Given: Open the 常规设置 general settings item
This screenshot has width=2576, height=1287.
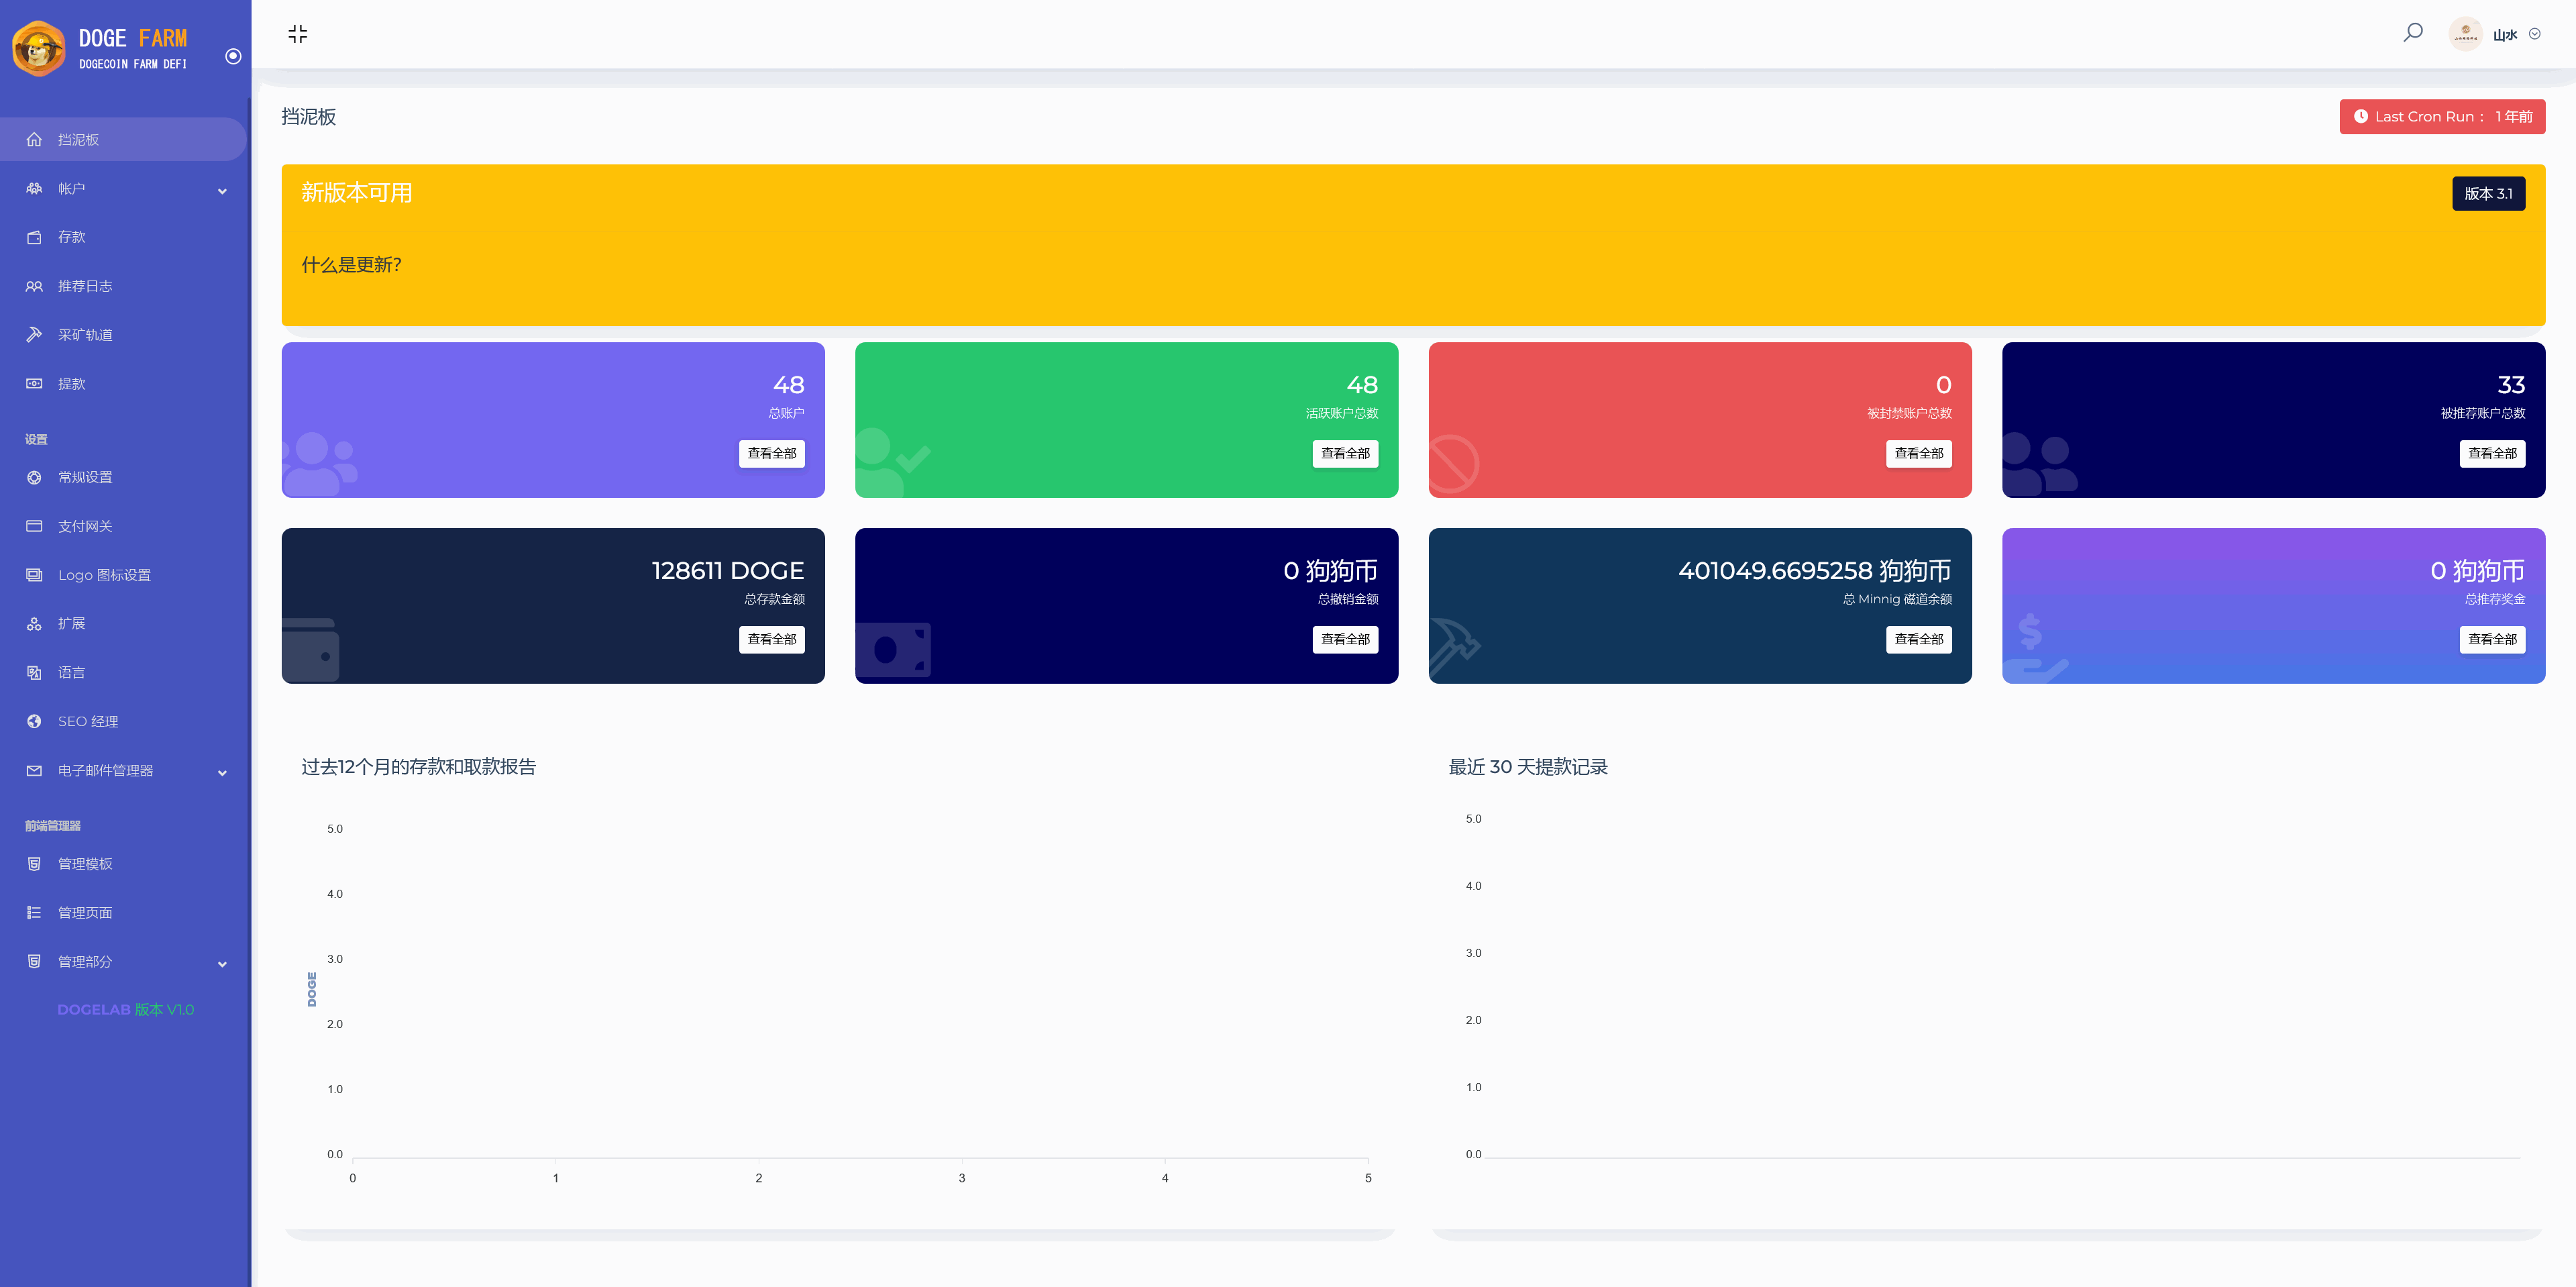Looking at the screenshot, I should pyautogui.click(x=85, y=477).
